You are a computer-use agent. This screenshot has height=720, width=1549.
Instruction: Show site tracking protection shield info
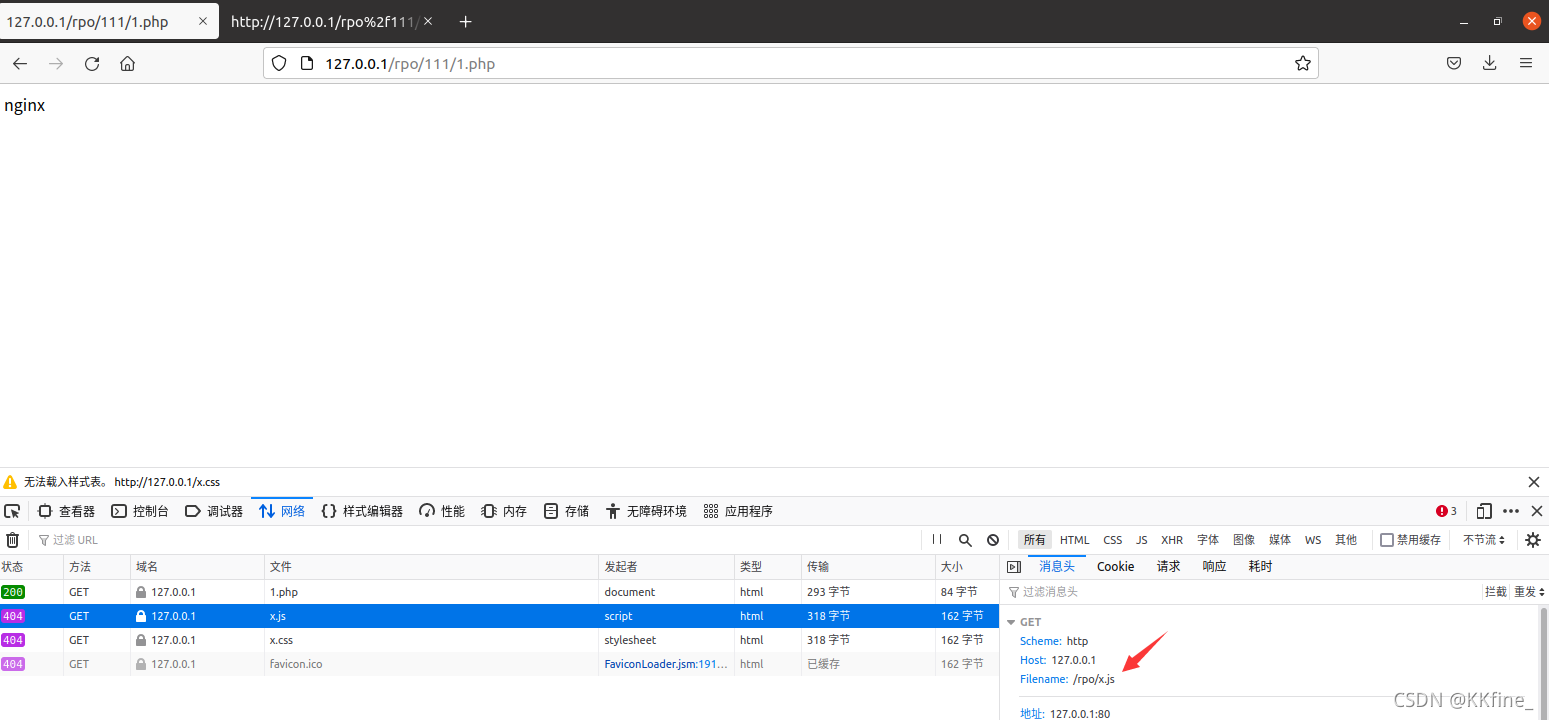point(279,63)
